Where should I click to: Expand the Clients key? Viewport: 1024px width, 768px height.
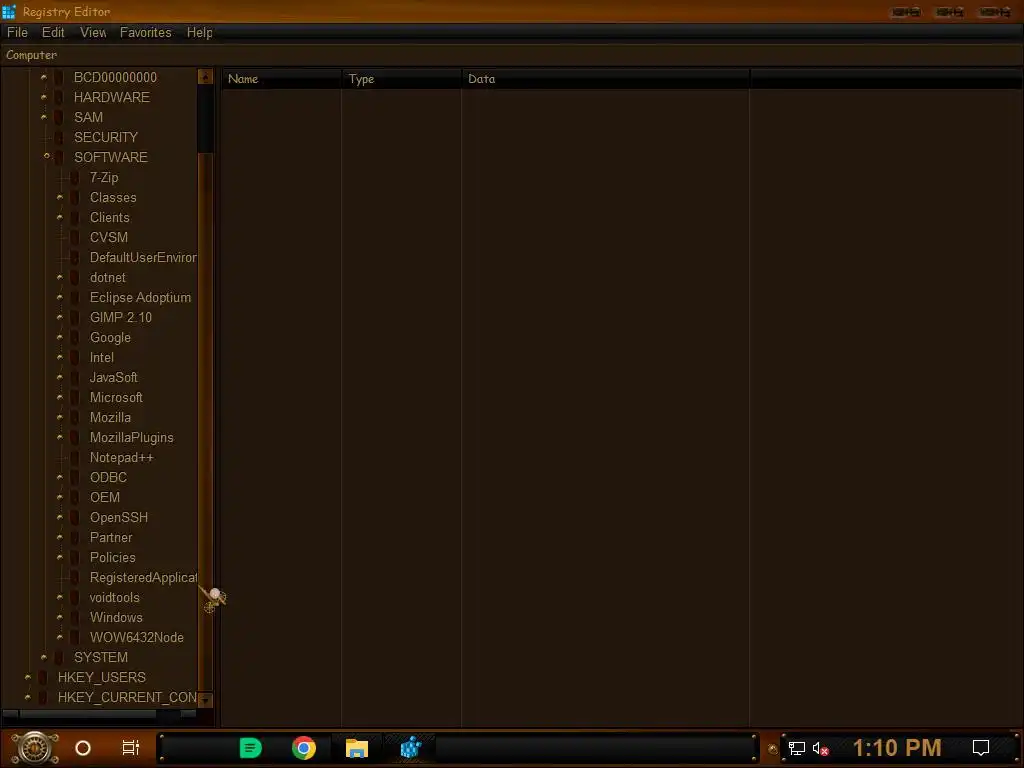point(60,217)
